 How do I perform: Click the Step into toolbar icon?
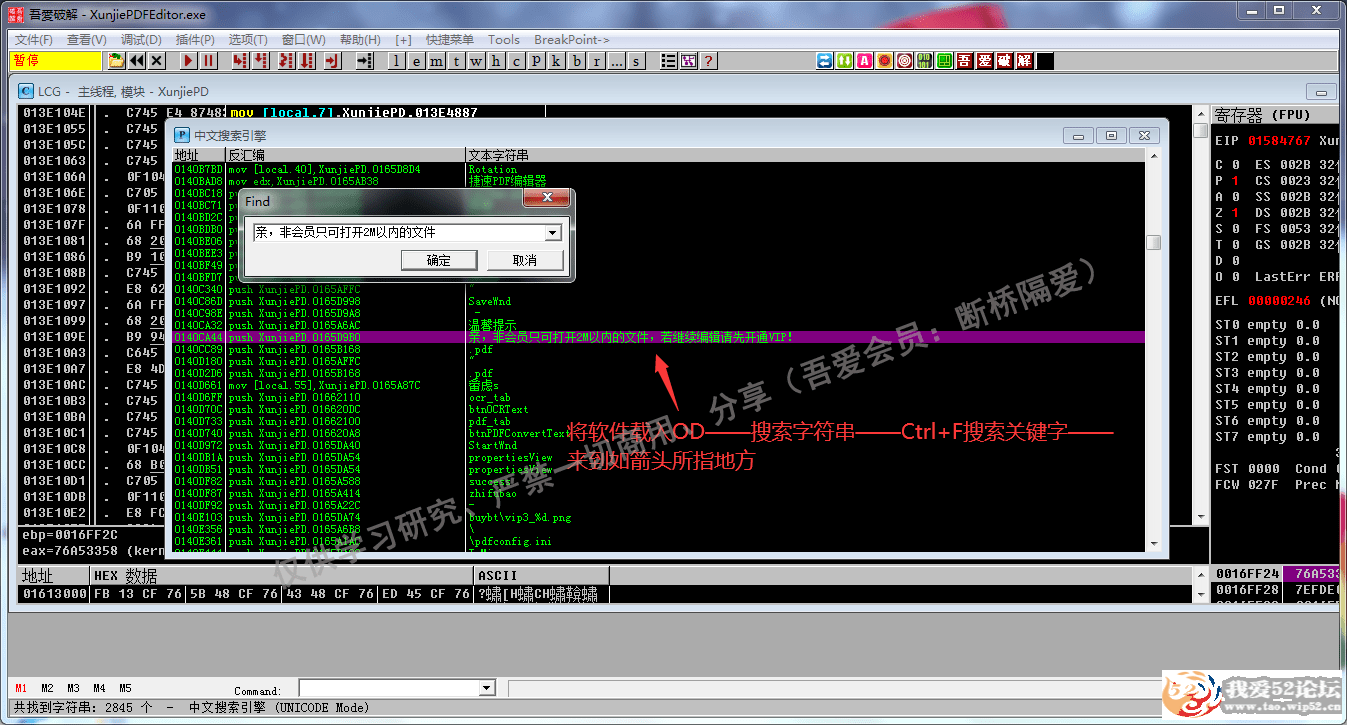pyautogui.click(x=240, y=61)
